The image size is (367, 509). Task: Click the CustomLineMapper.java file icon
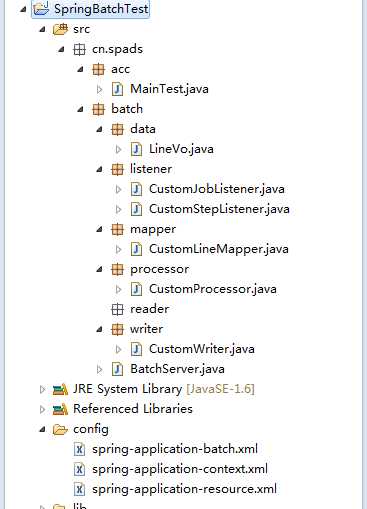tap(136, 249)
